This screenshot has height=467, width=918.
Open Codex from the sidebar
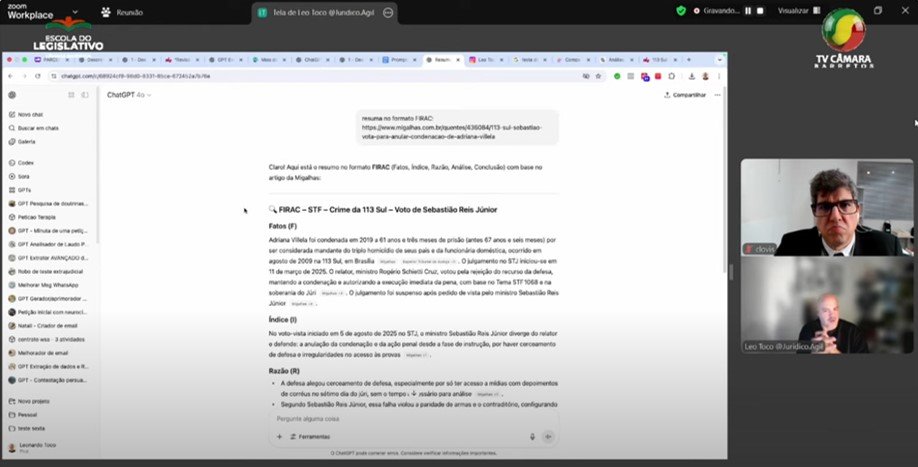26,162
